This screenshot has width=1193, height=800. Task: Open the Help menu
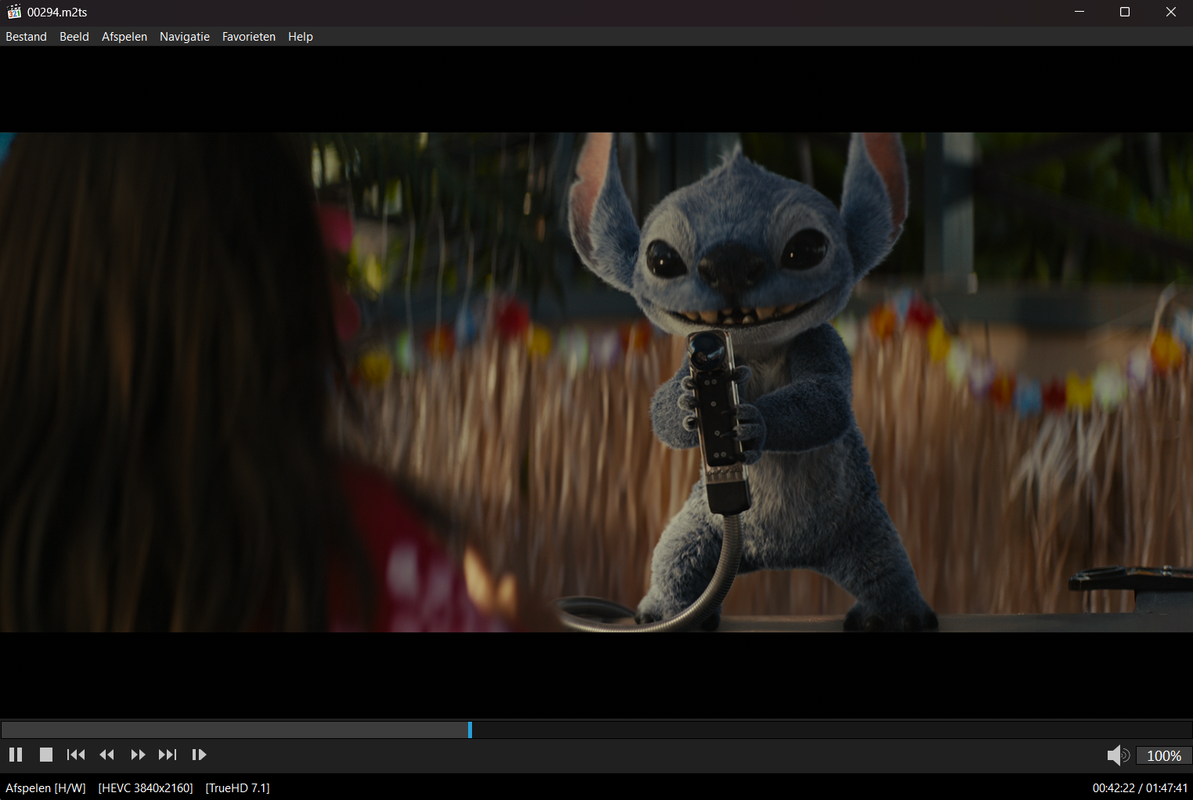point(300,37)
